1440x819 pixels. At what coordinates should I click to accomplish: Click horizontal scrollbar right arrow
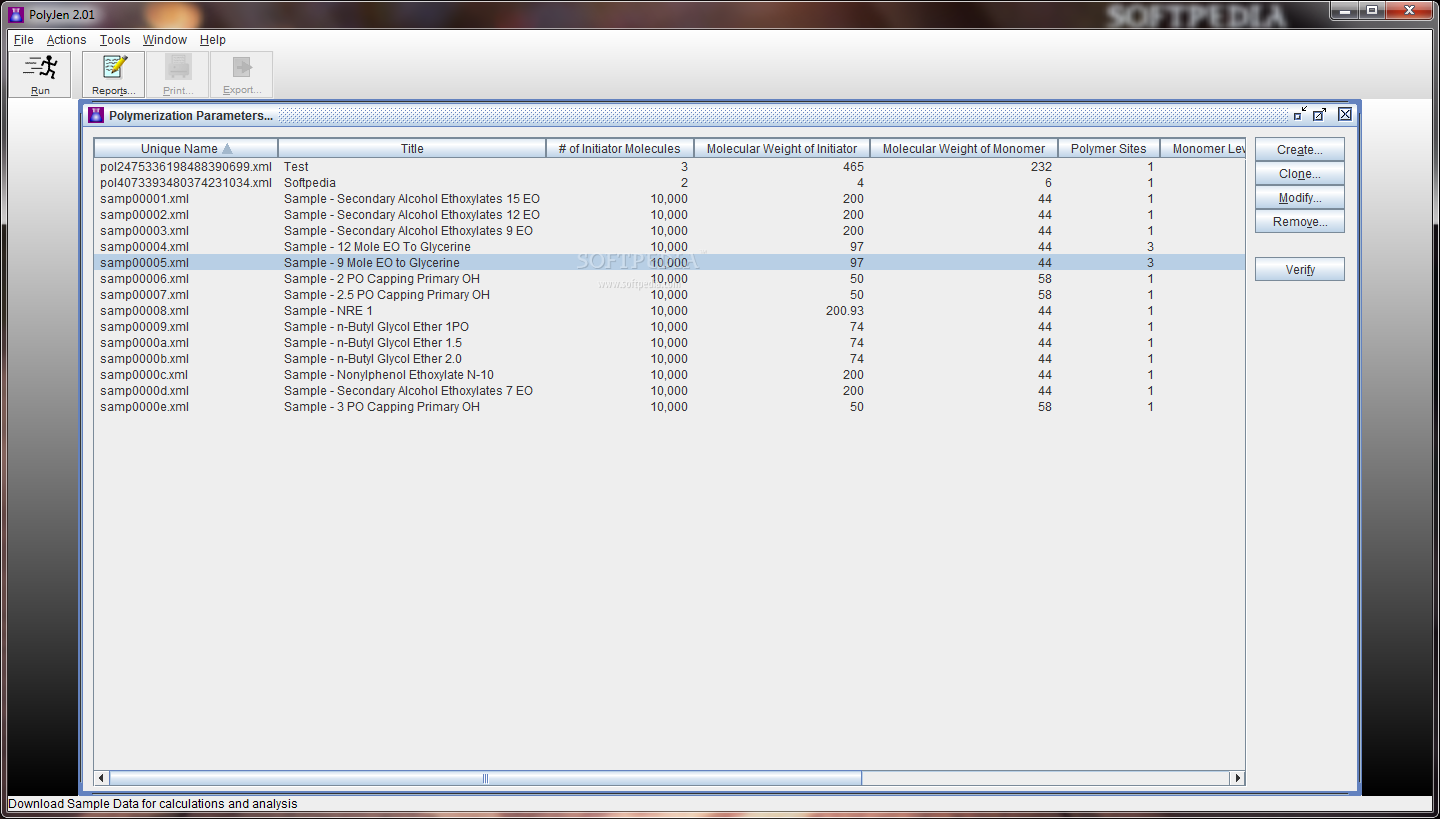tap(1237, 778)
